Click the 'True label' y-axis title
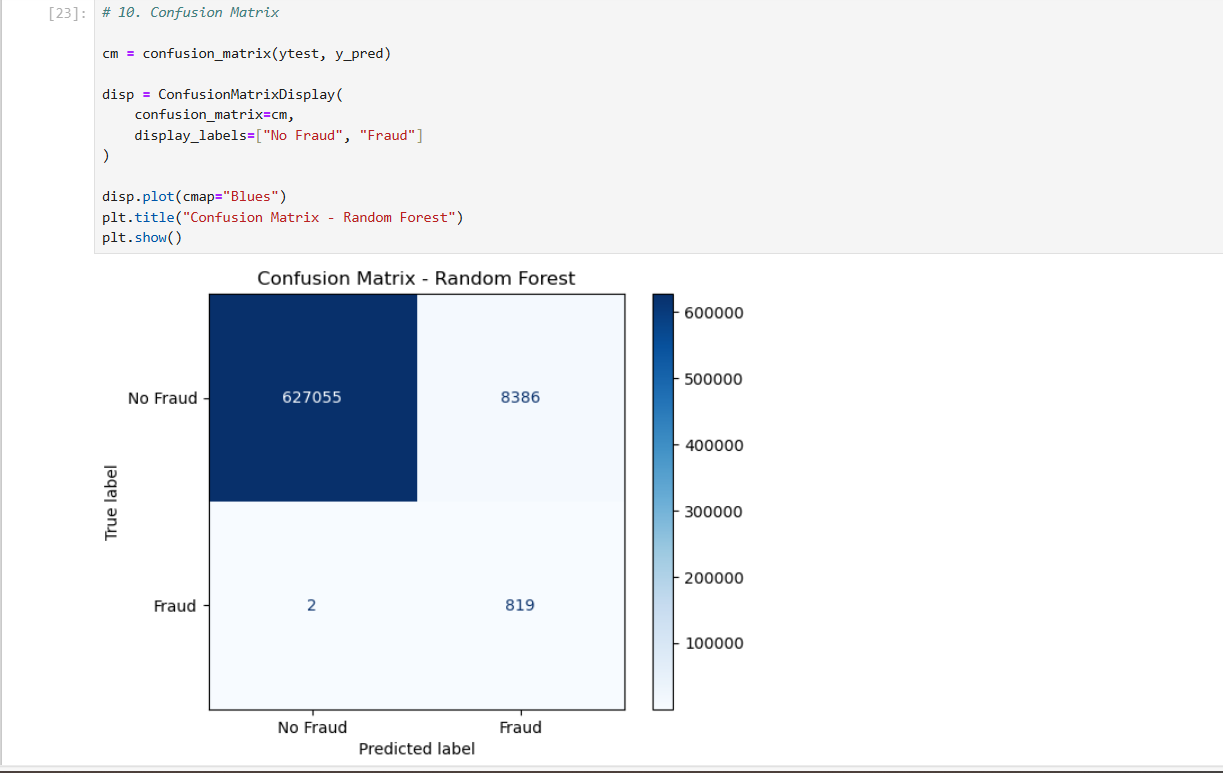The width and height of the screenshot is (1223, 773). click(x=111, y=502)
